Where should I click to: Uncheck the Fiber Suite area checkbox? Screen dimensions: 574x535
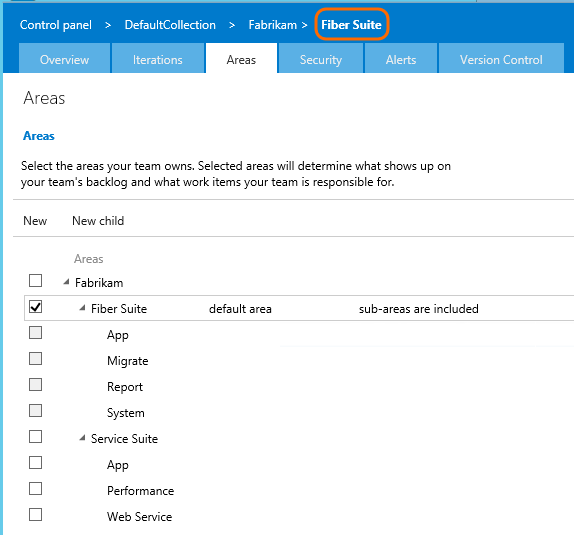[x=36, y=307]
